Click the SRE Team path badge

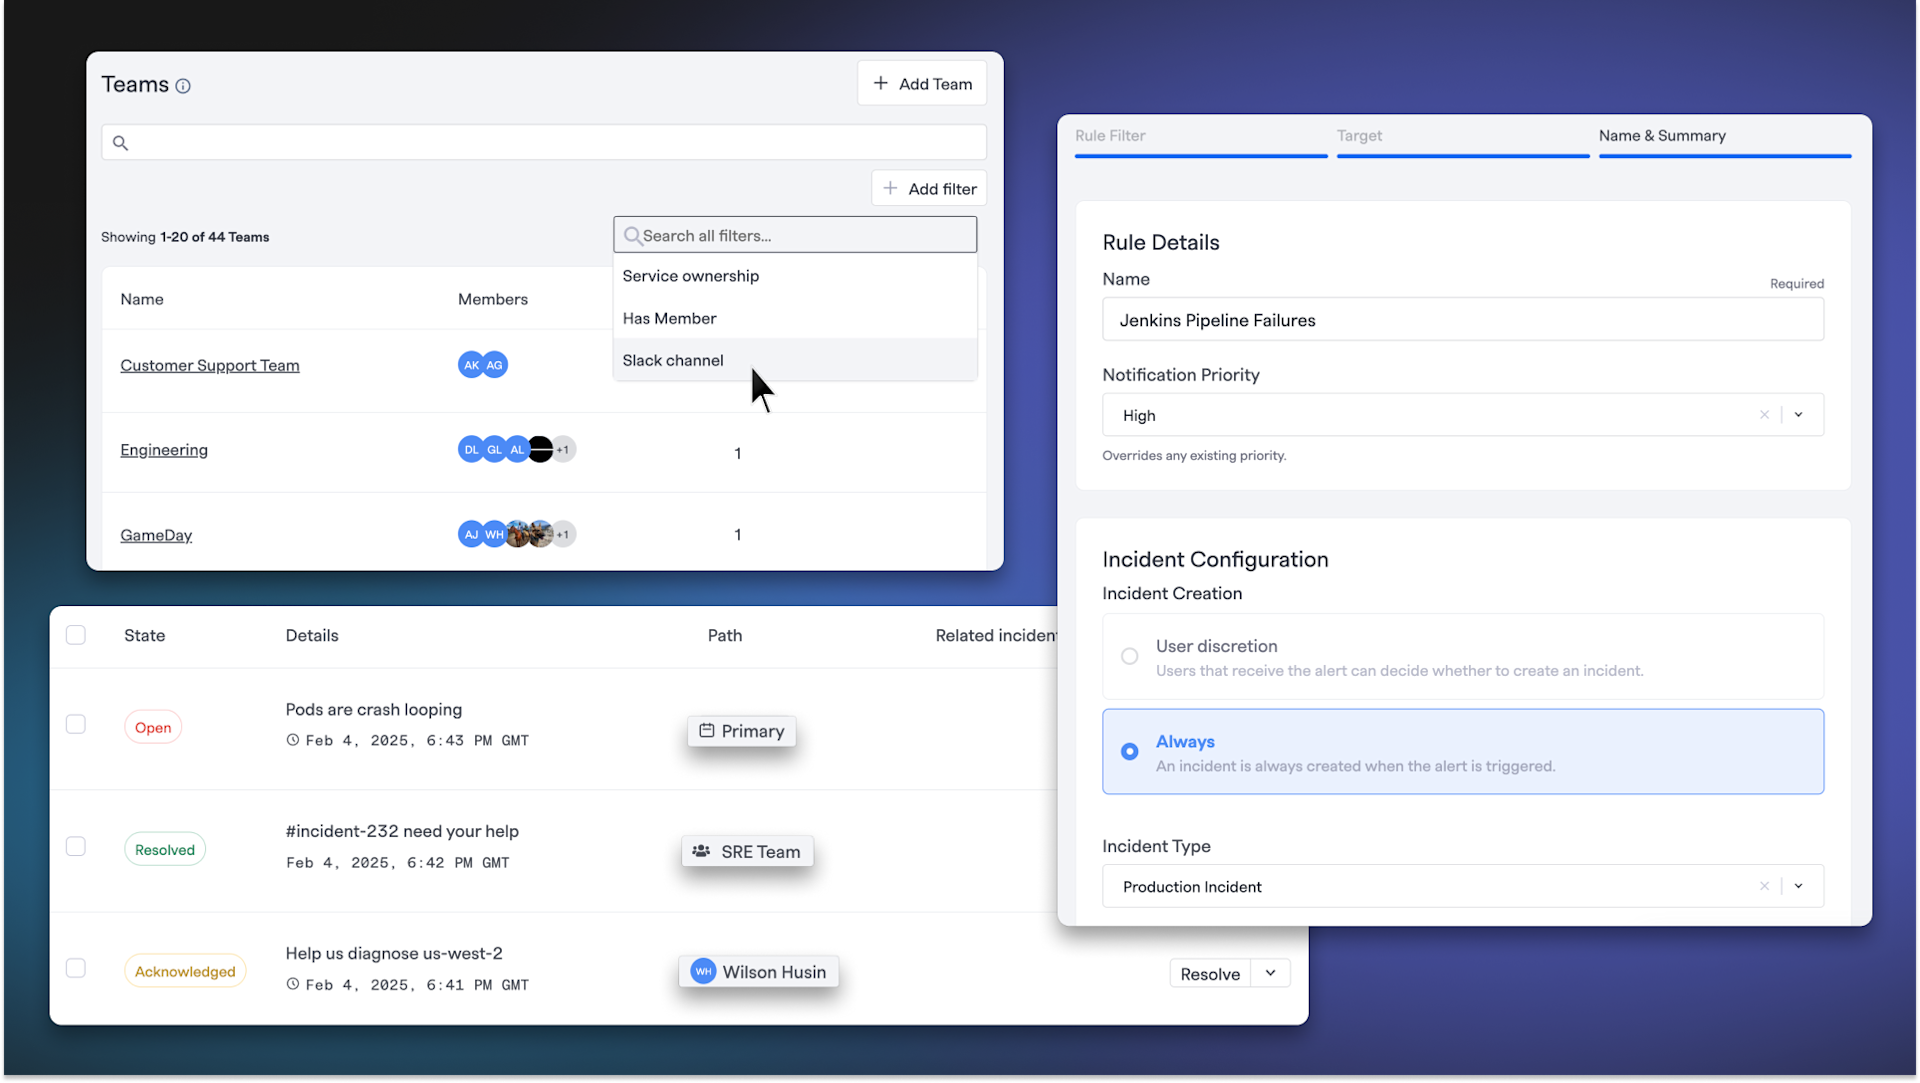click(x=747, y=852)
